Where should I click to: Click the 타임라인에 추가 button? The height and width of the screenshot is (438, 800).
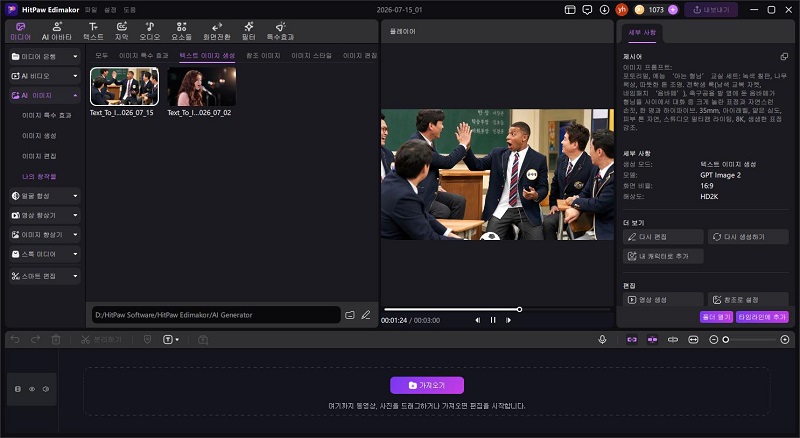[762, 317]
